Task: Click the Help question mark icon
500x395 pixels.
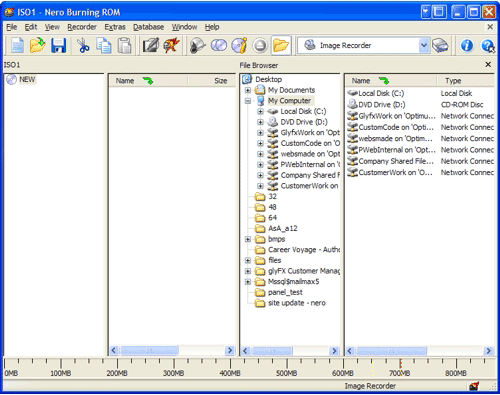Action: [487, 45]
